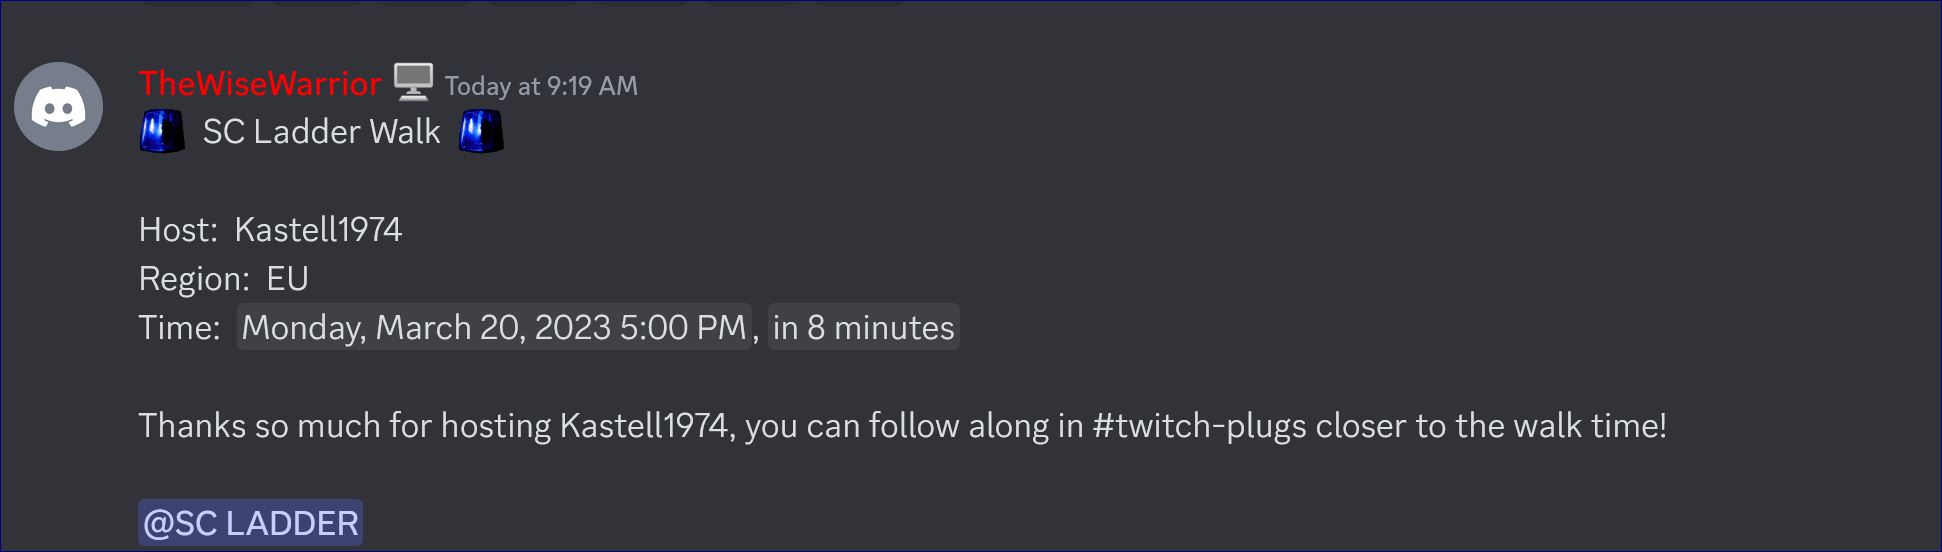This screenshot has height=552, width=1942.
Task: Click the computer monitor icon beside the username
Action: point(413,82)
